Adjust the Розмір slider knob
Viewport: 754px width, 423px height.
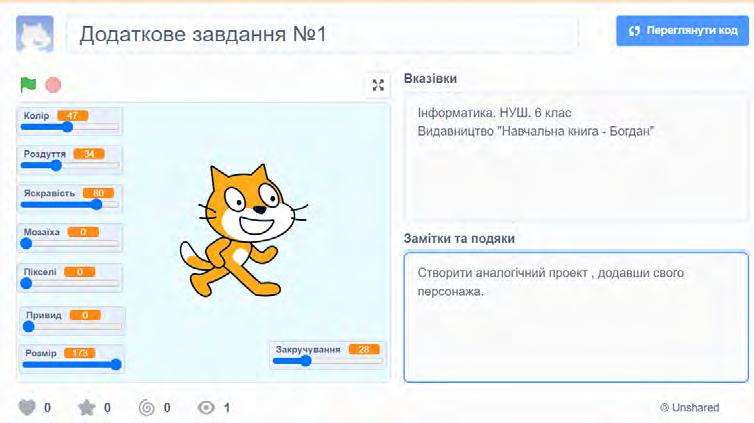tap(116, 364)
